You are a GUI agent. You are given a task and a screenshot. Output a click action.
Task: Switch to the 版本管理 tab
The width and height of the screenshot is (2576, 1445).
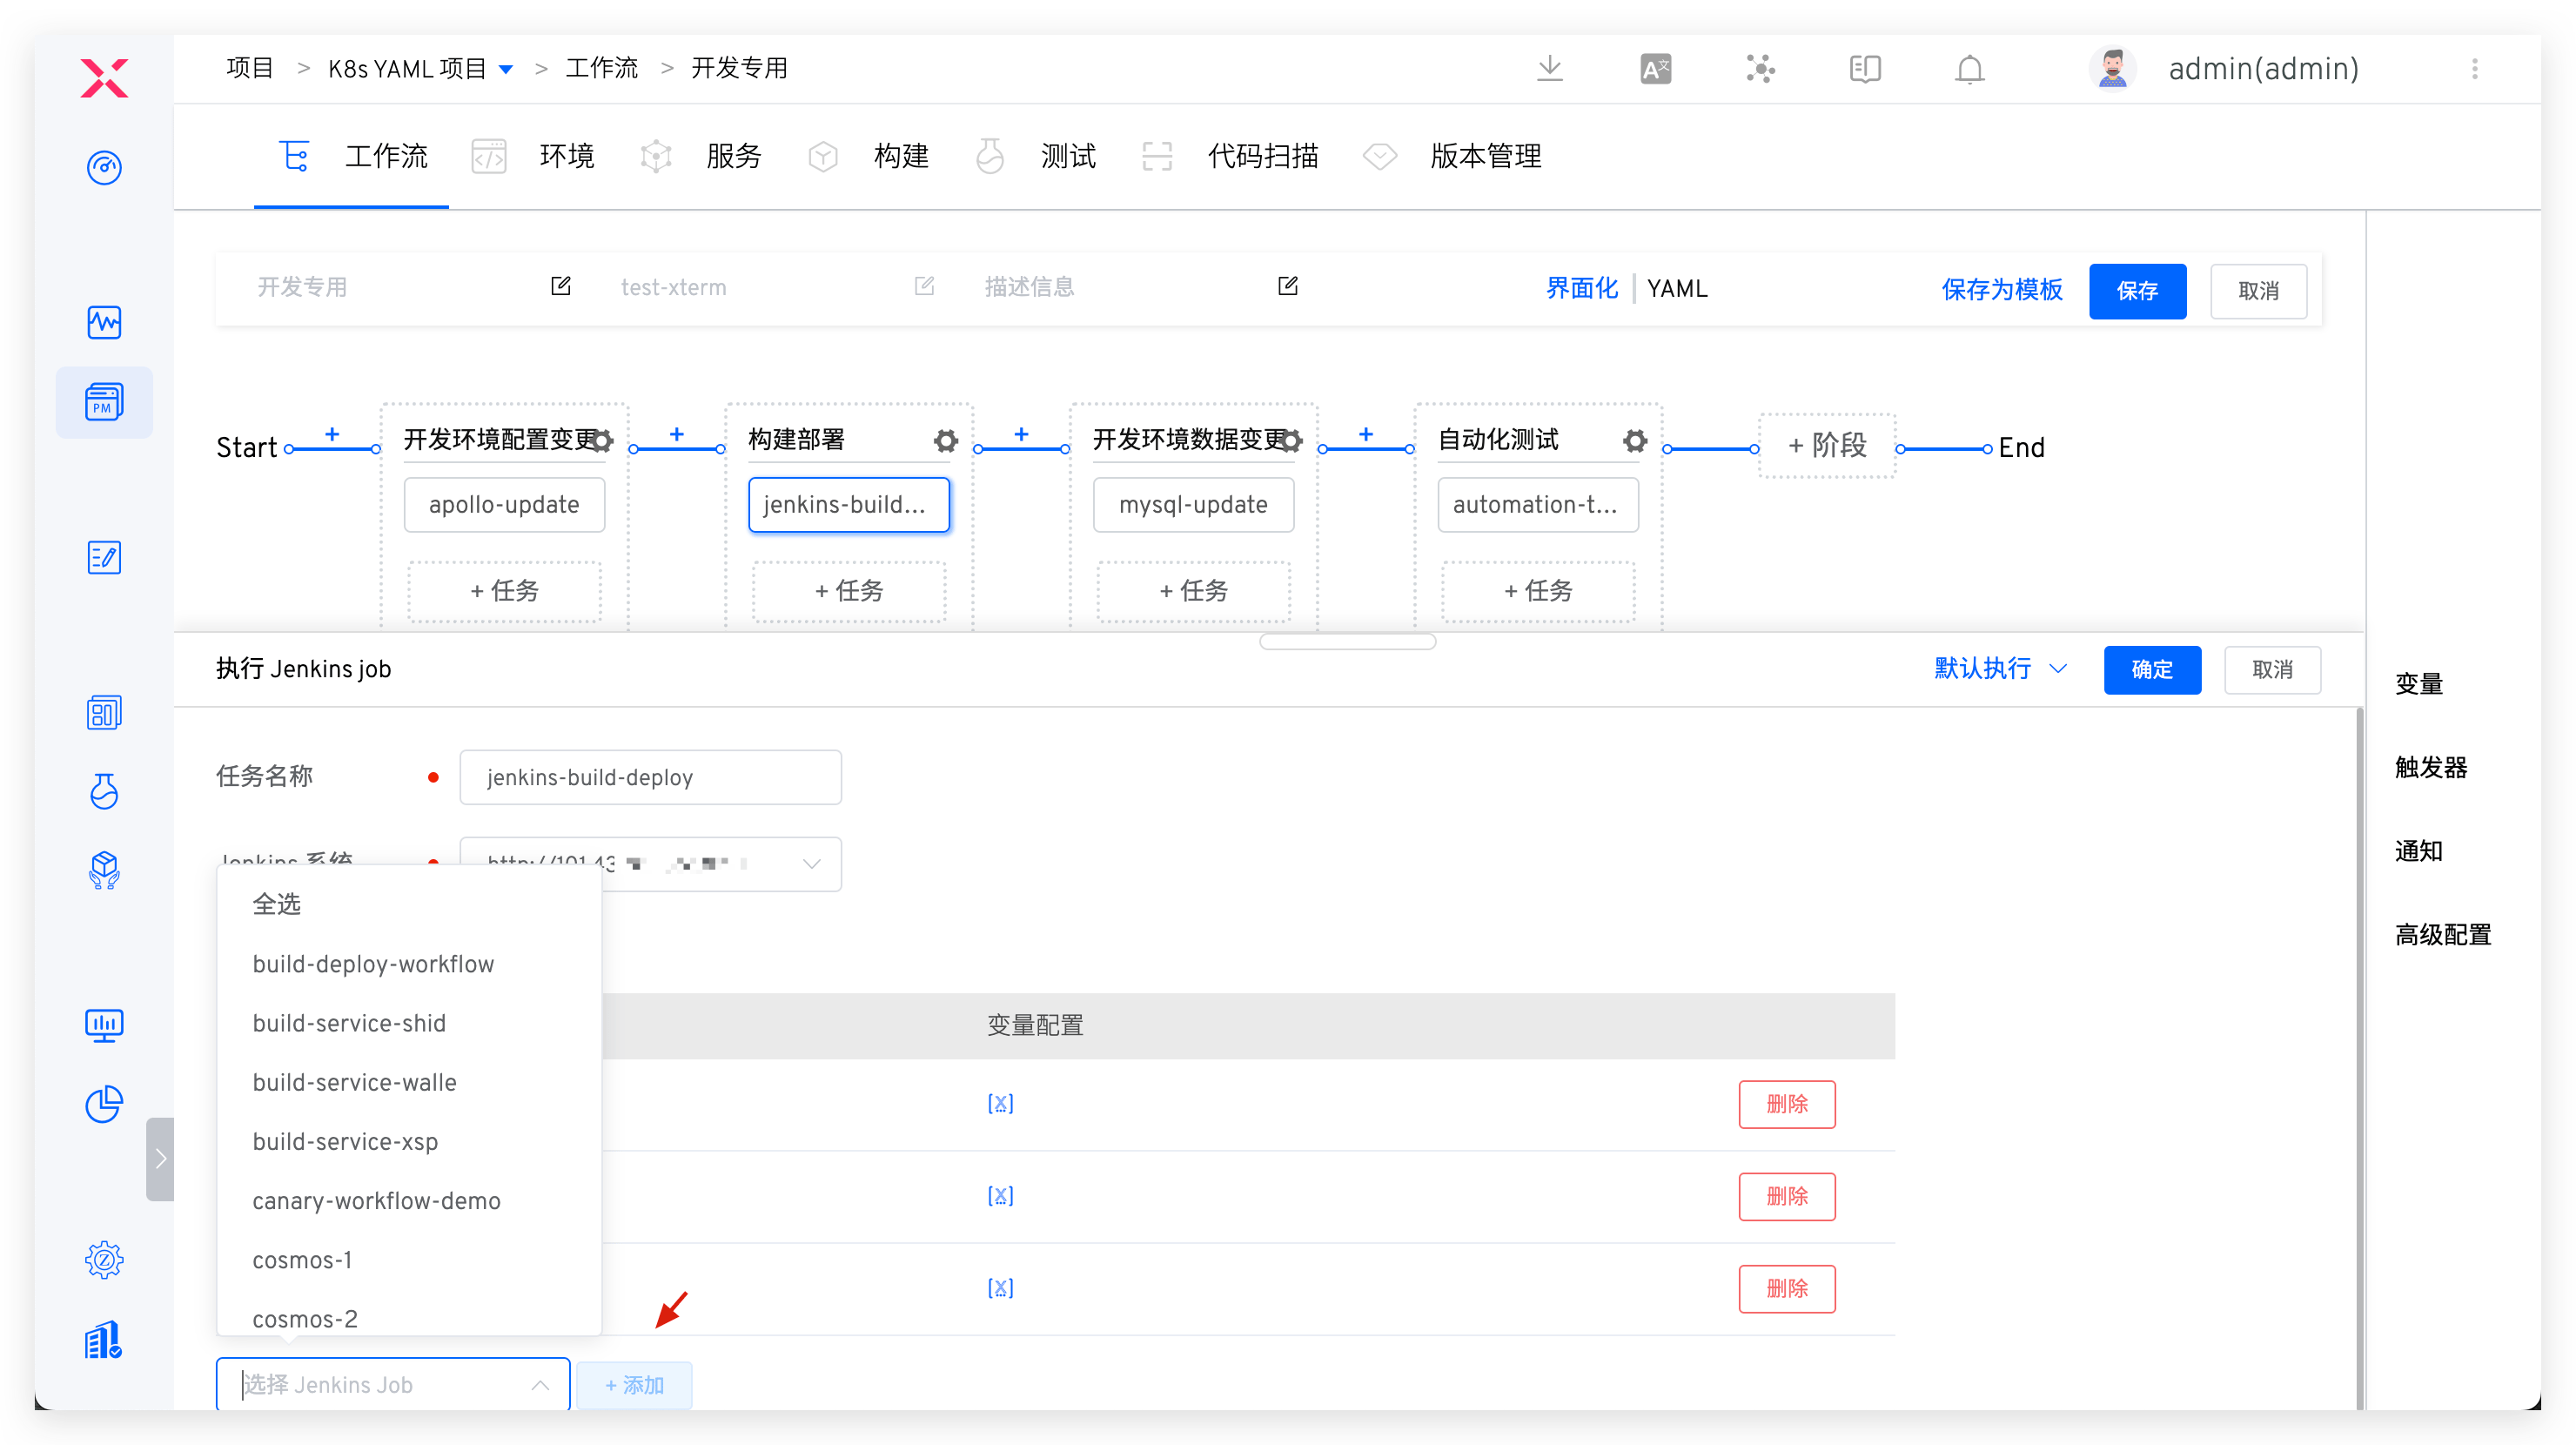click(x=1452, y=156)
